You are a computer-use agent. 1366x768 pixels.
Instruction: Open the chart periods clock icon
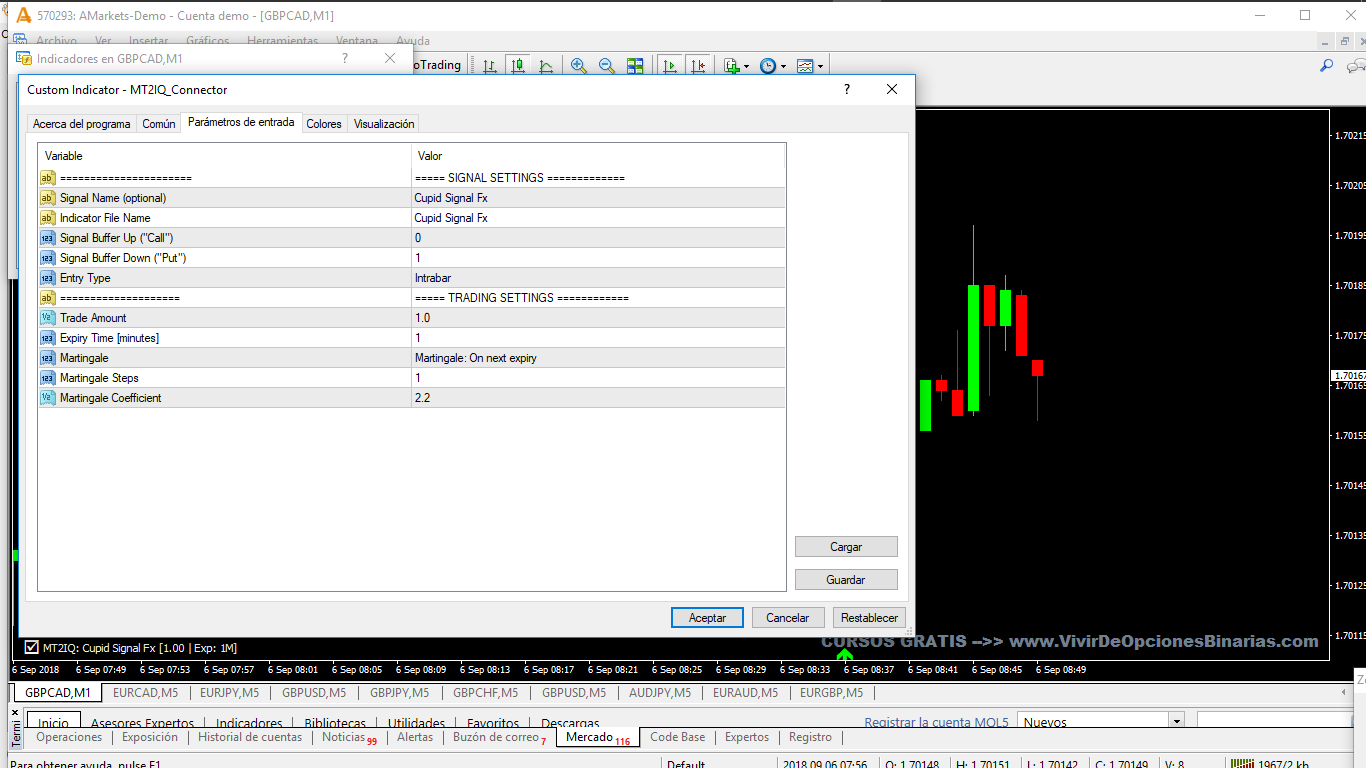(767, 66)
